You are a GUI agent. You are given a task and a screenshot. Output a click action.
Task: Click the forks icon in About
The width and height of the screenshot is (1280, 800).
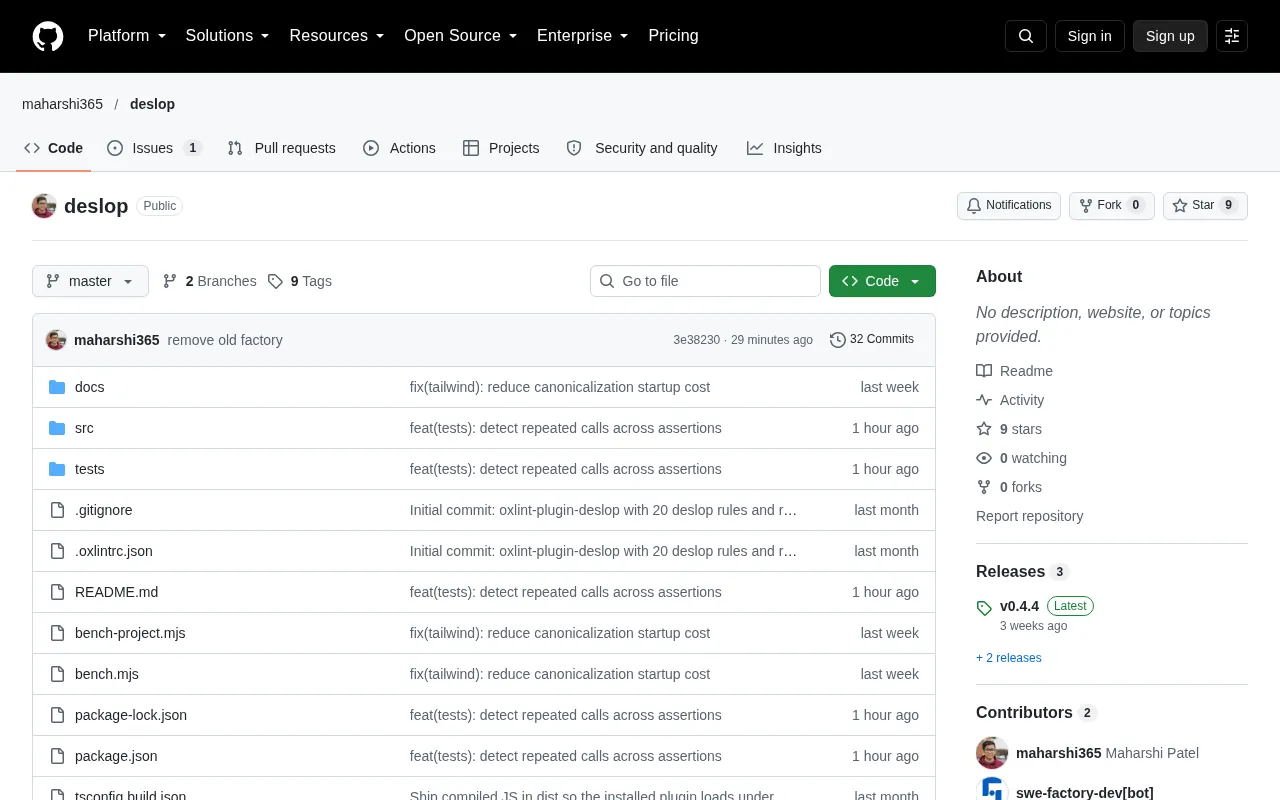(984, 487)
